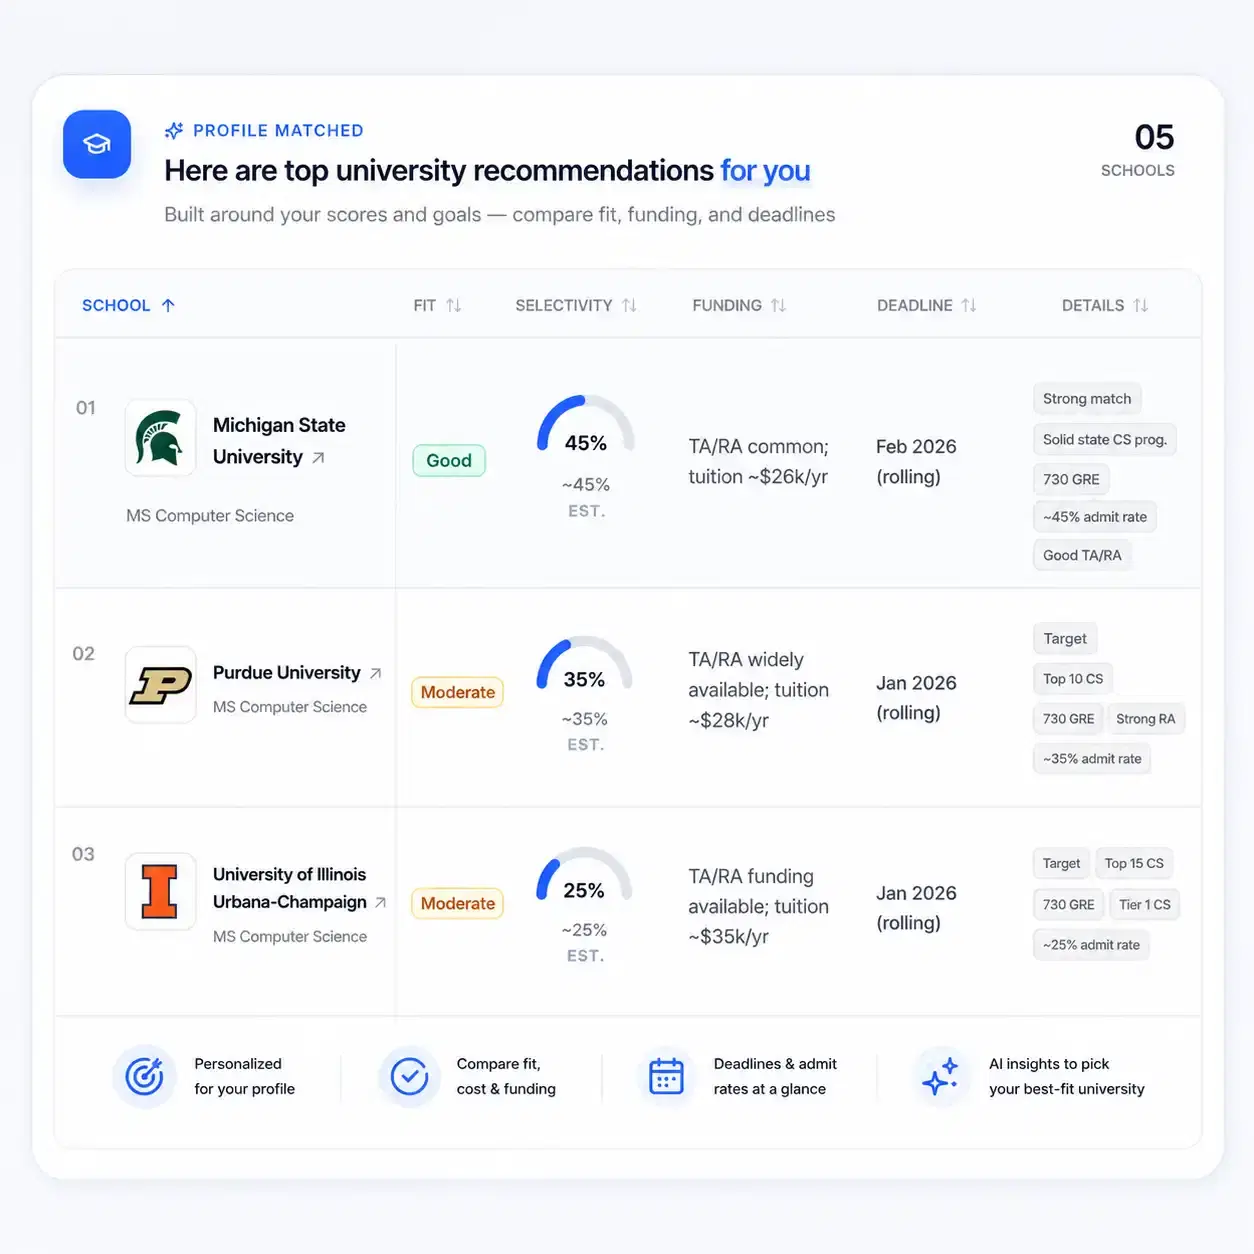
Task: Select the 730 GRE tag in Illinois row
Action: [x=1068, y=905]
